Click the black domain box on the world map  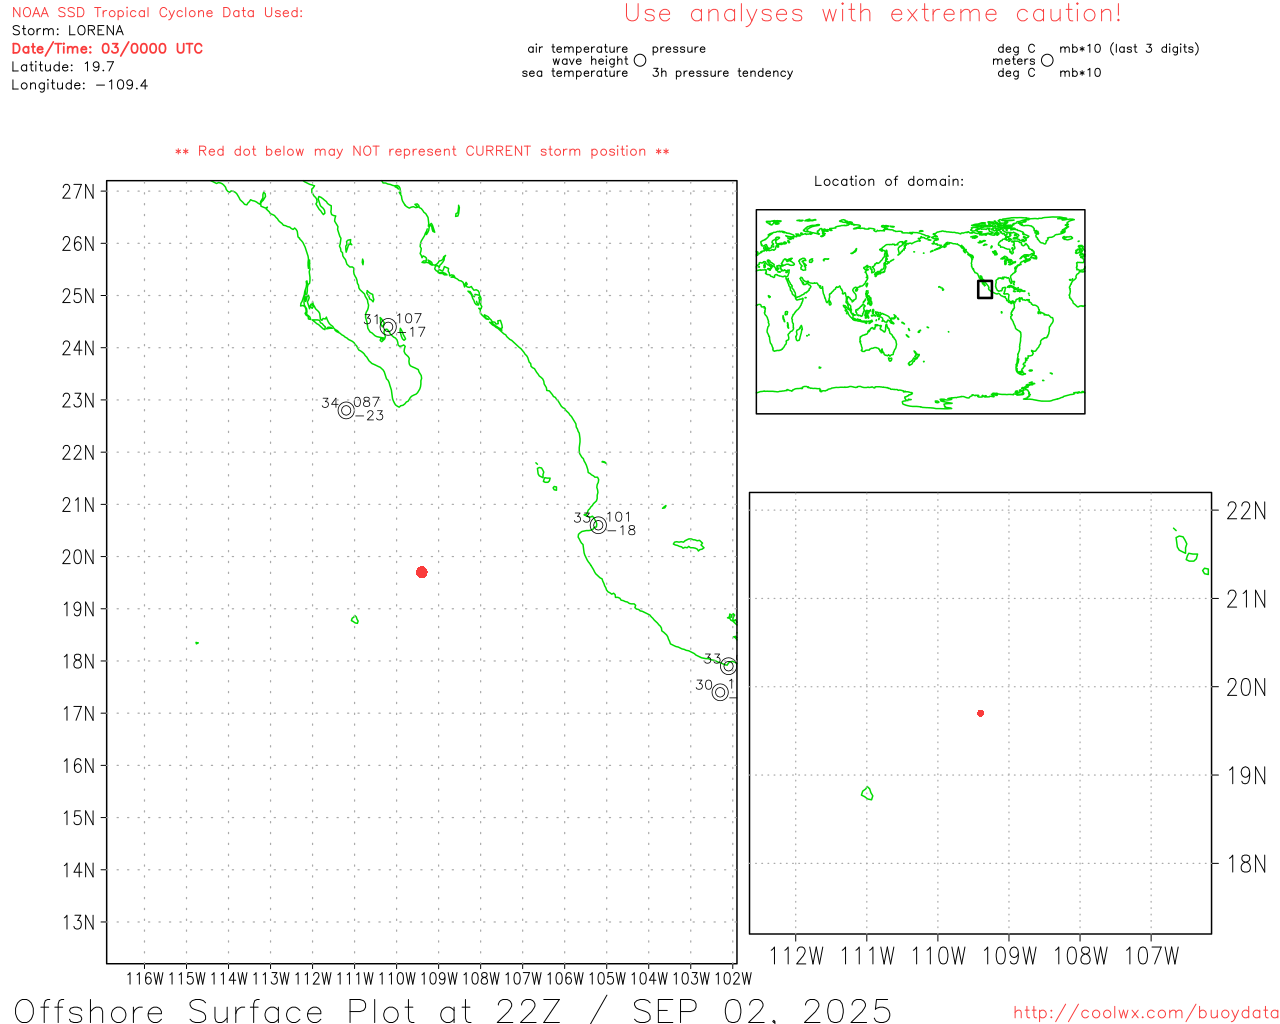985,289
